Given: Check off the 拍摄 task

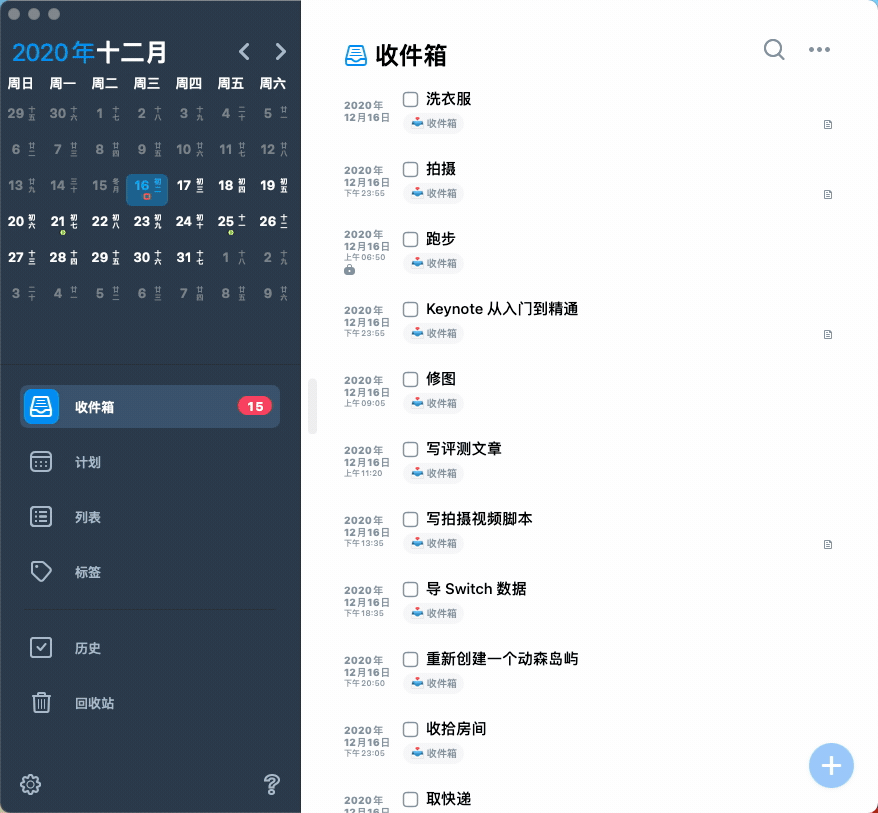Looking at the screenshot, I should 410,170.
